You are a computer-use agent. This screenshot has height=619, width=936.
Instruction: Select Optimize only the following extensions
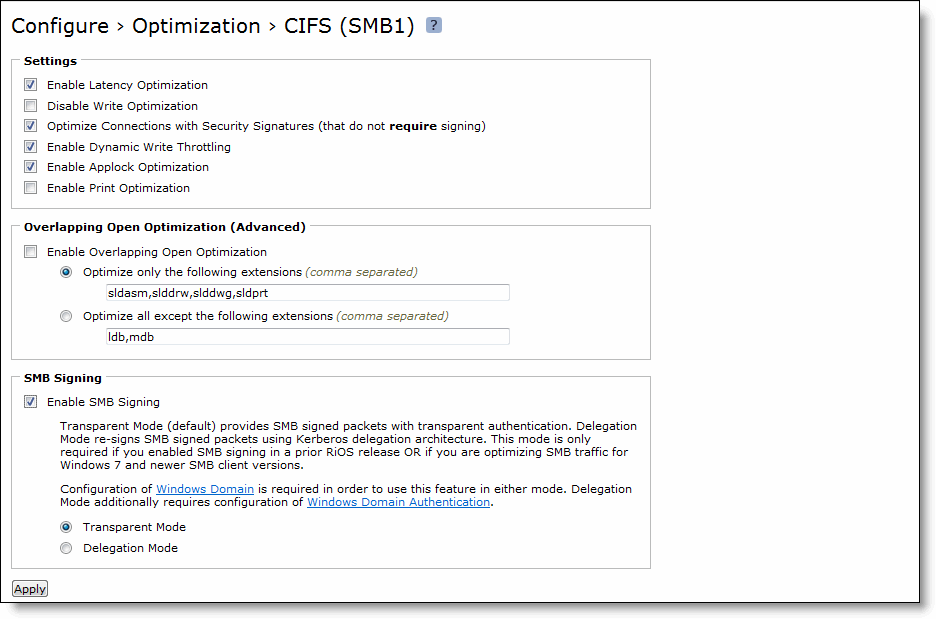click(x=67, y=272)
